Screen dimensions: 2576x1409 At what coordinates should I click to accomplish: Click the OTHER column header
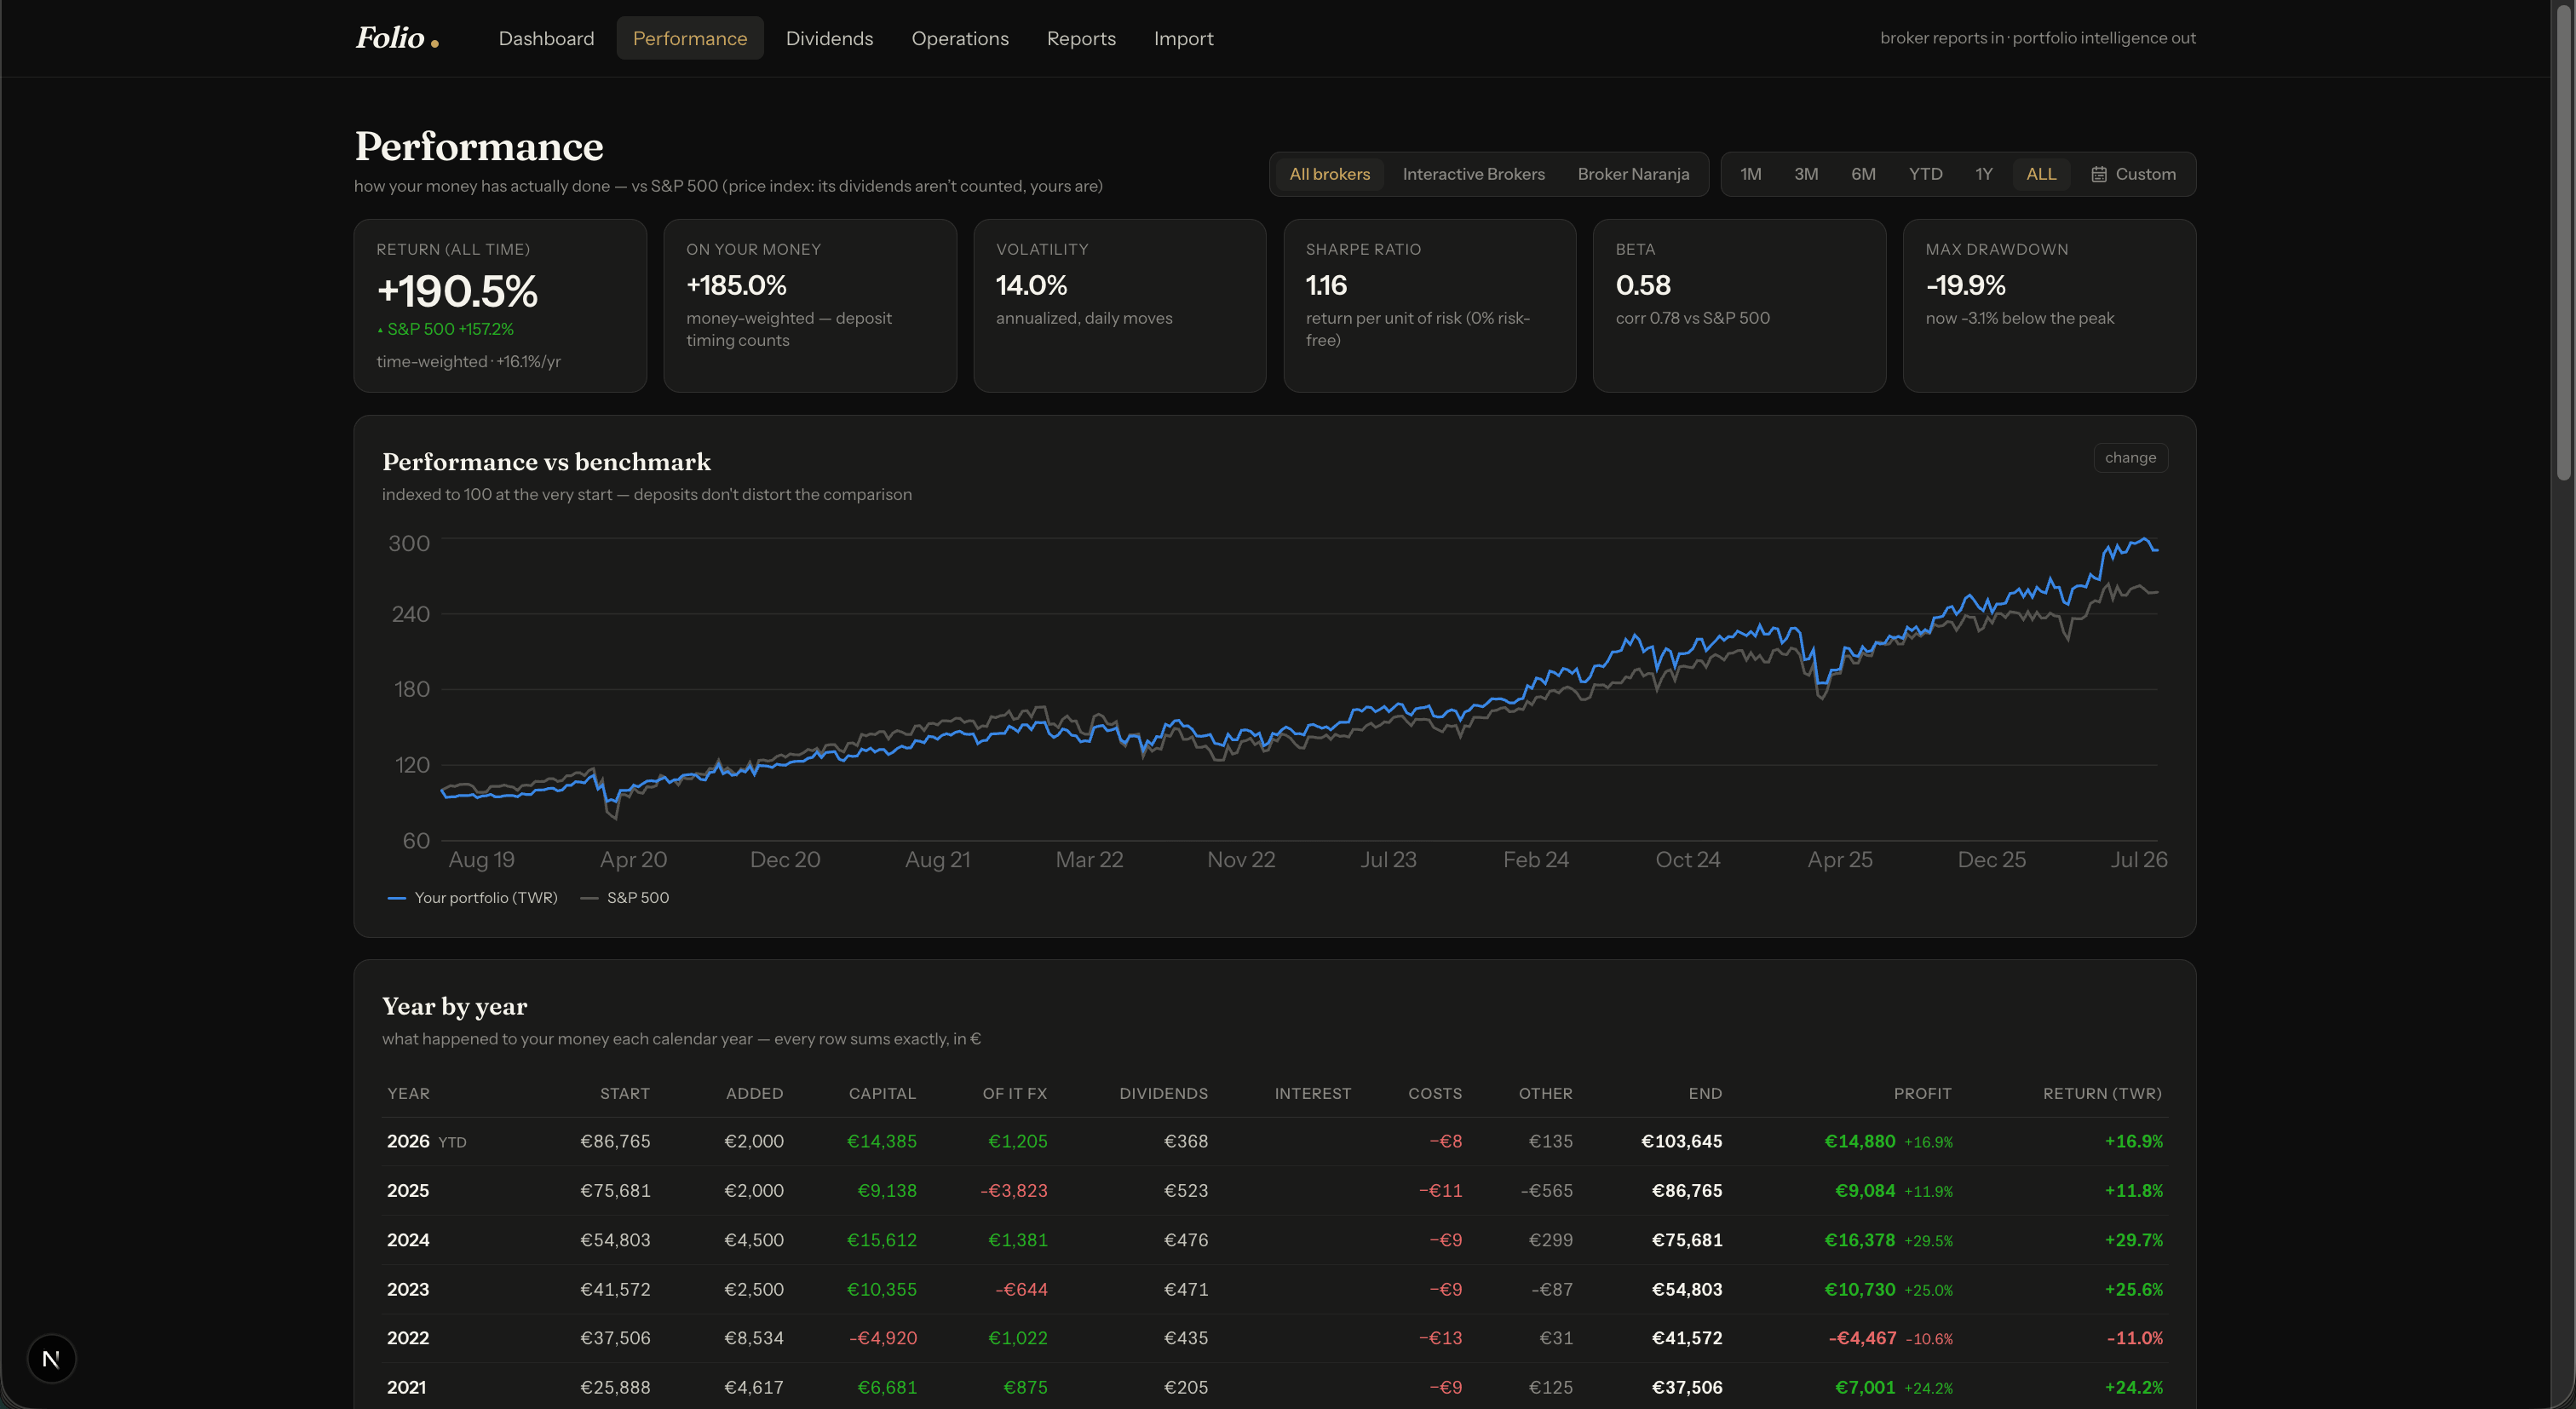pyautogui.click(x=1546, y=1094)
